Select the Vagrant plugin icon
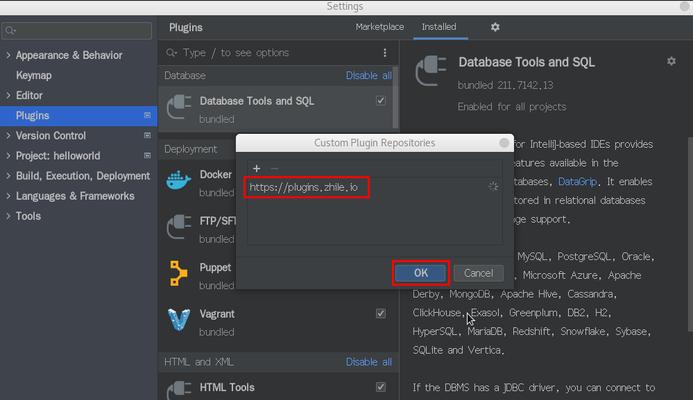The width and height of the screenshot is (693, 400). pyautogui.click(x=179, y=320)
